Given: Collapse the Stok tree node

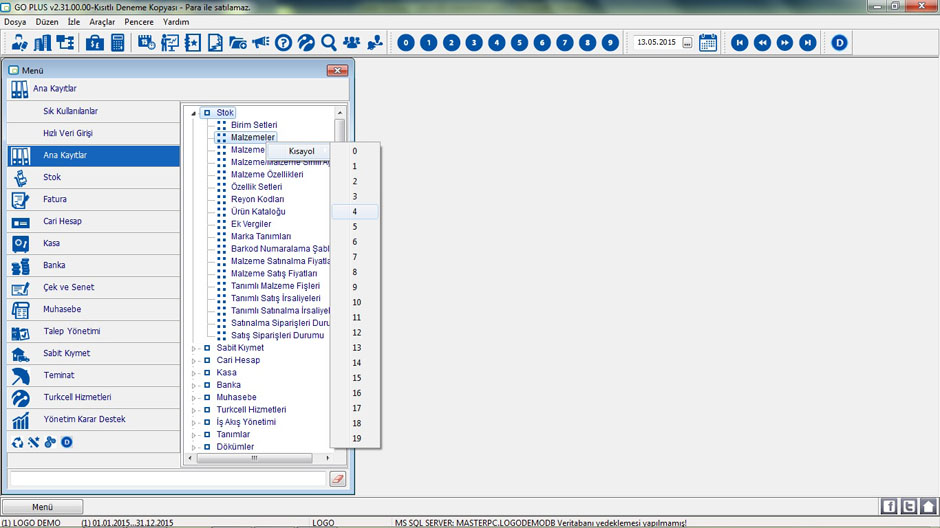Looking at the screenshot, I should (194, 113).
